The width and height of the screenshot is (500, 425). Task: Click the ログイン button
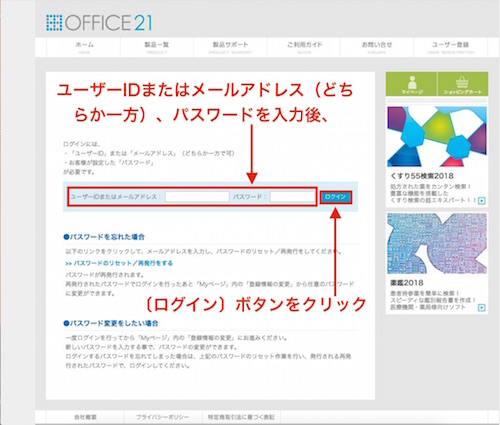[x=336, y=197]
